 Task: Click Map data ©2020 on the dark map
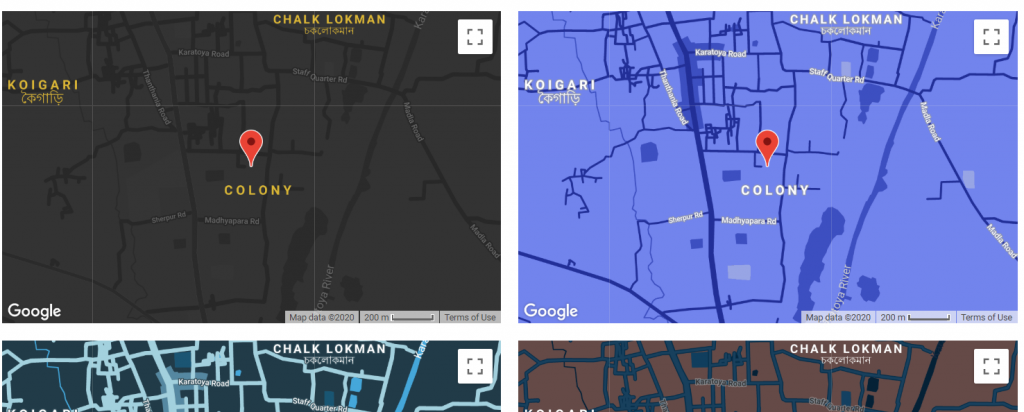point(321,317)
